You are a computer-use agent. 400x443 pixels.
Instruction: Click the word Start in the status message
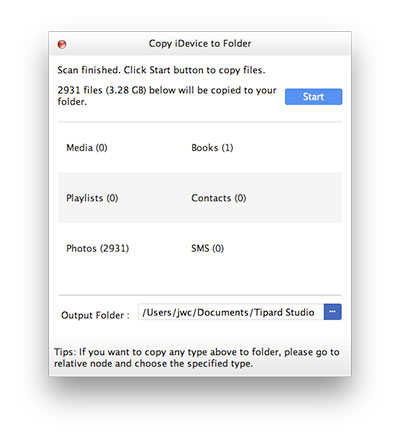[160, 70]
